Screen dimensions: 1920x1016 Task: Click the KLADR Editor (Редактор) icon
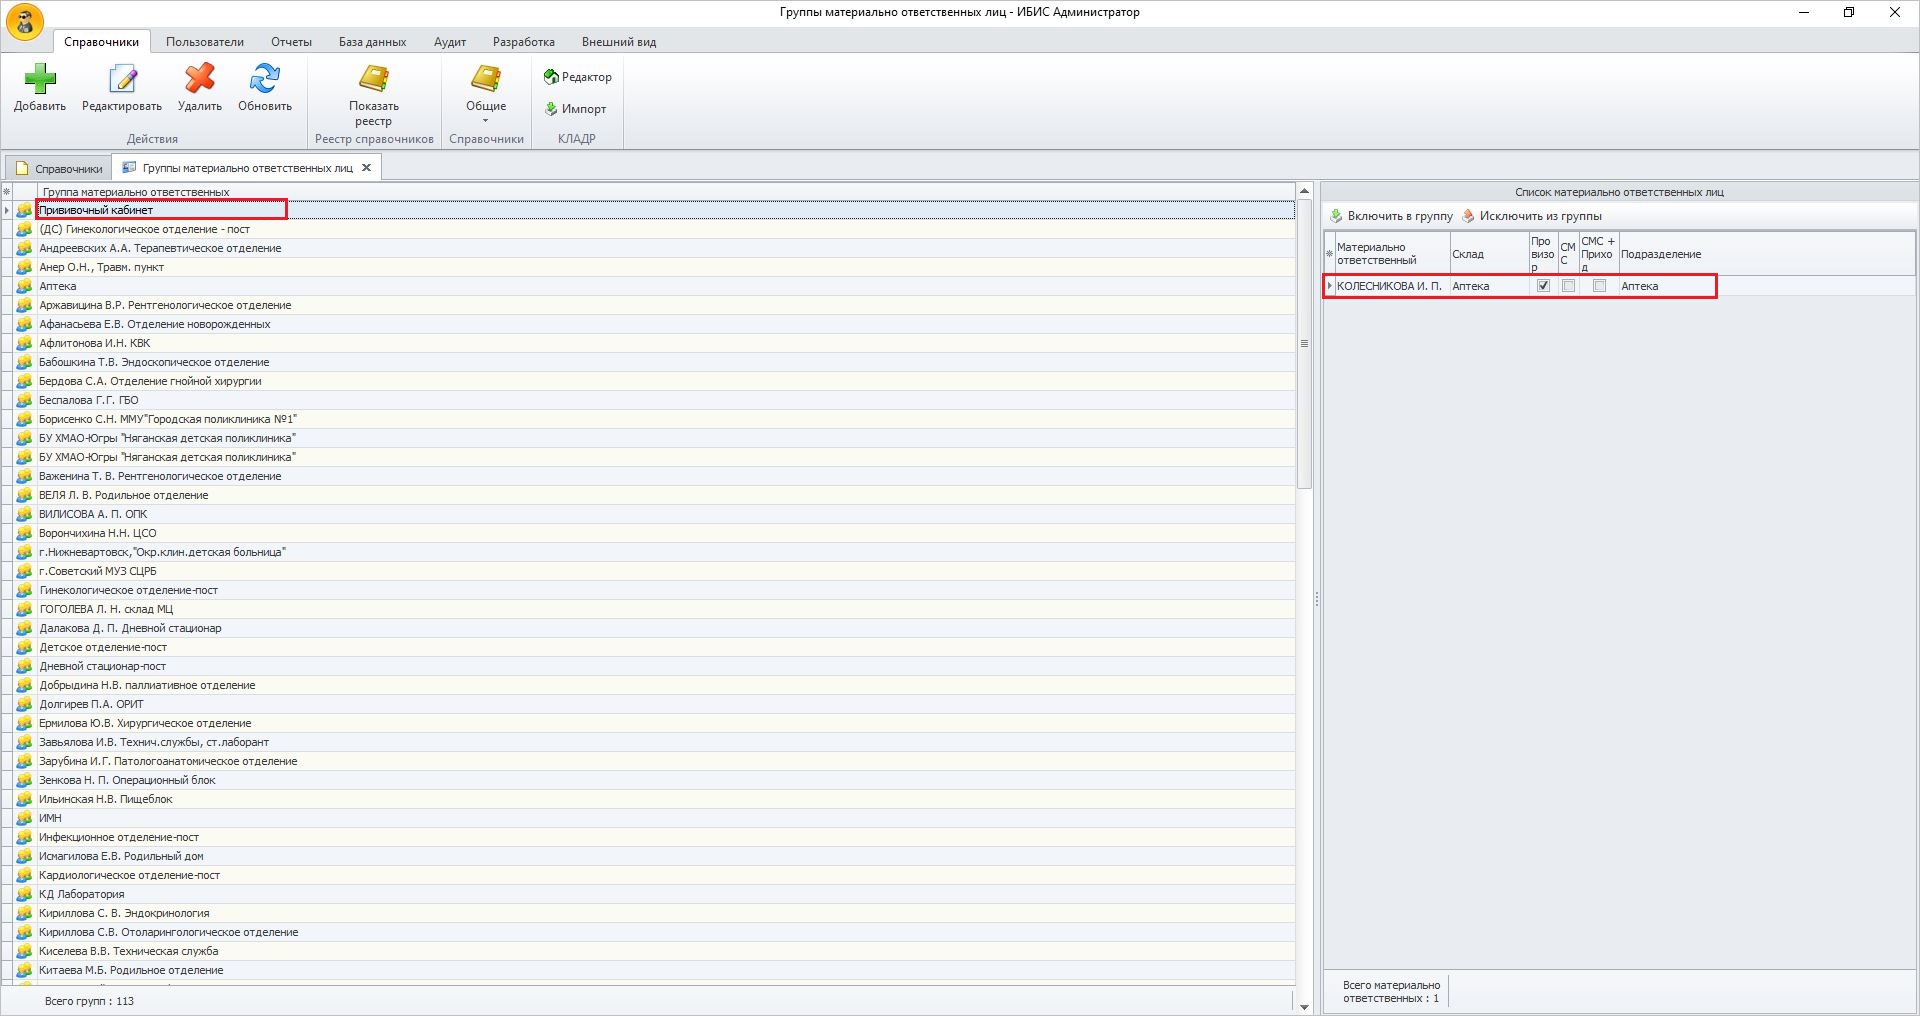click(551, 77)
